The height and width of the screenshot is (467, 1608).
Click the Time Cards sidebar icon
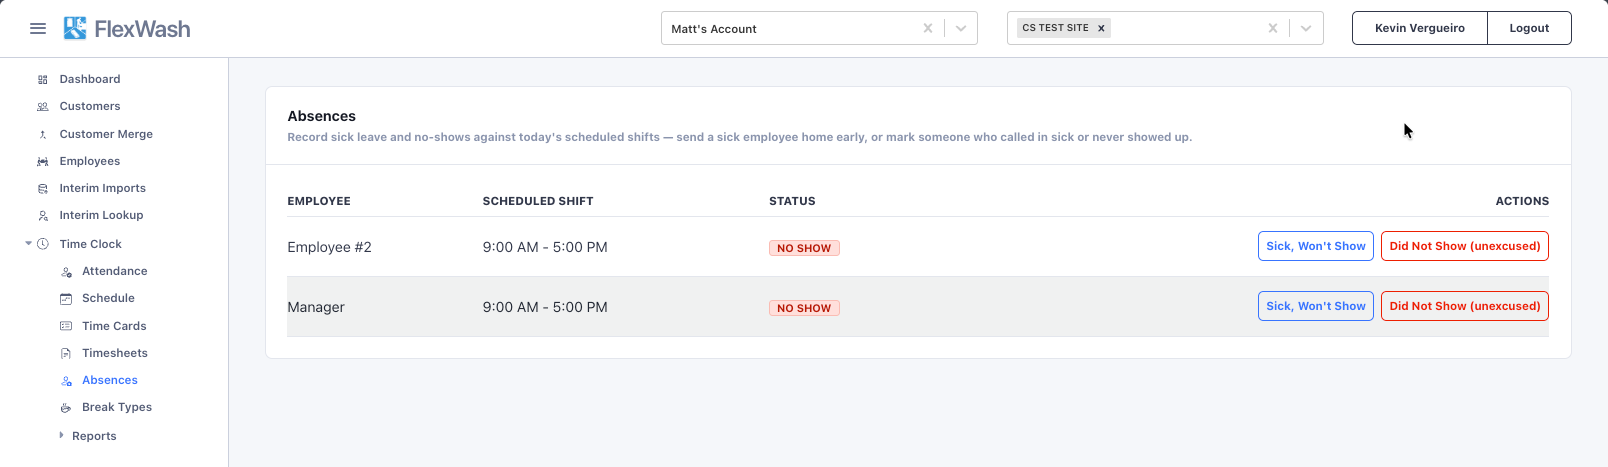coord(66,326)
